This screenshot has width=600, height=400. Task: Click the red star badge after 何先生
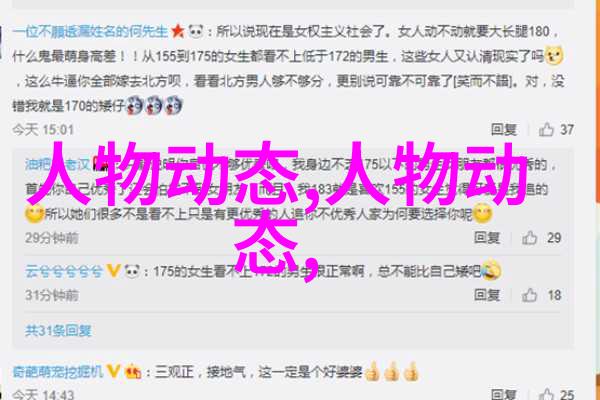[x=178, y=31]
